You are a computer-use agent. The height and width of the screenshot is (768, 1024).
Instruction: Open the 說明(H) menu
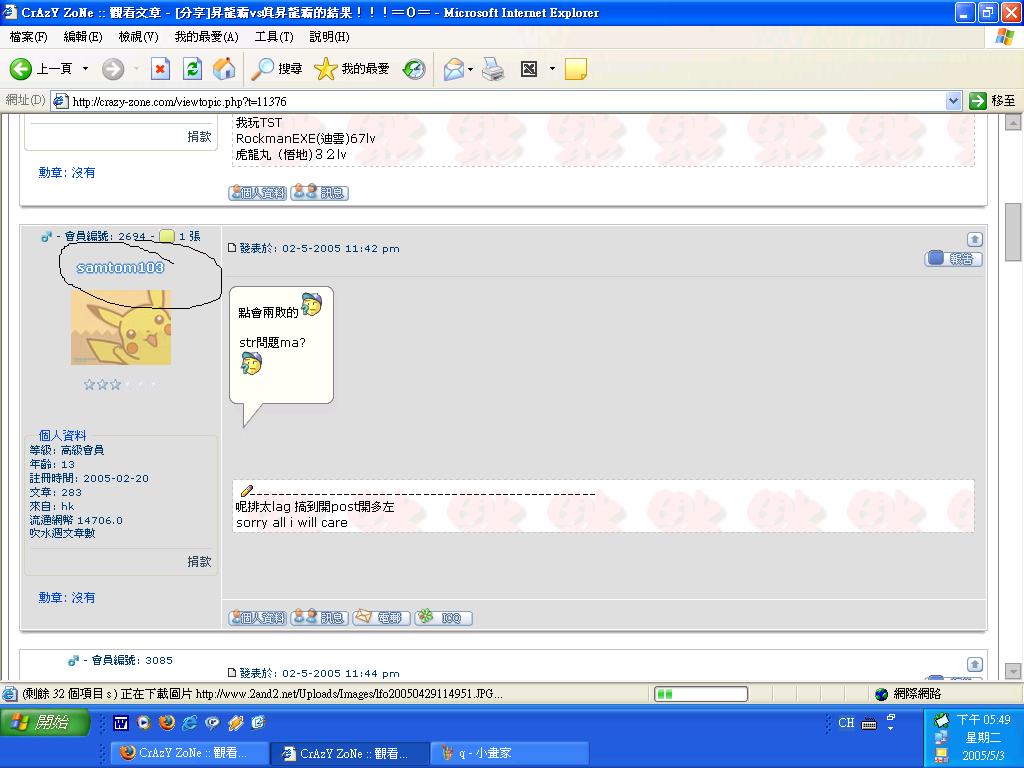pyautogui.click(x=329, y=37)
